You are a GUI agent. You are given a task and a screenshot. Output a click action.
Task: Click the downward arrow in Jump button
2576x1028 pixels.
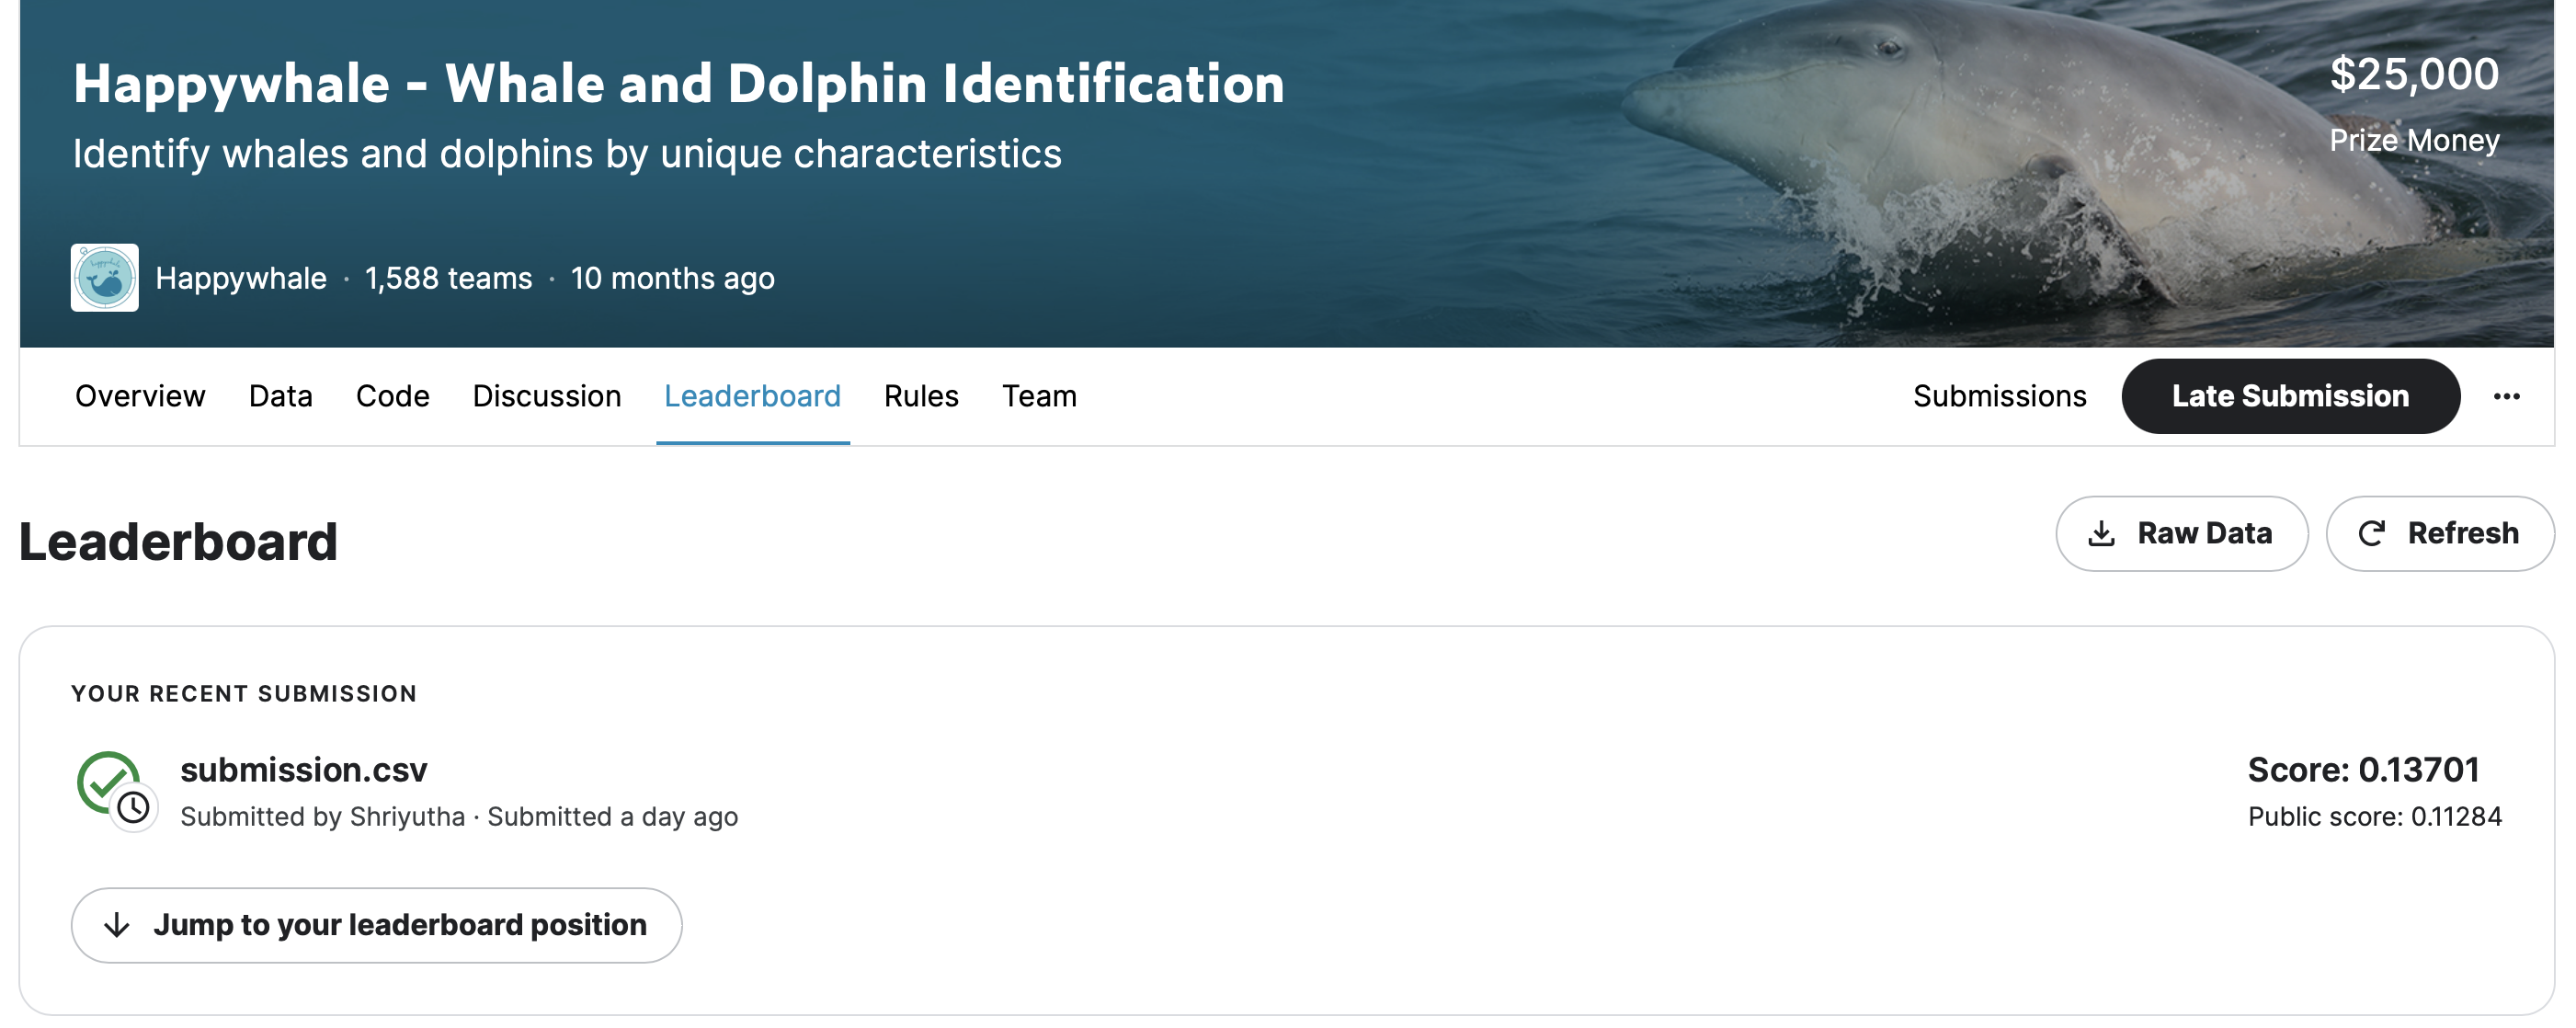click(119, 925)
